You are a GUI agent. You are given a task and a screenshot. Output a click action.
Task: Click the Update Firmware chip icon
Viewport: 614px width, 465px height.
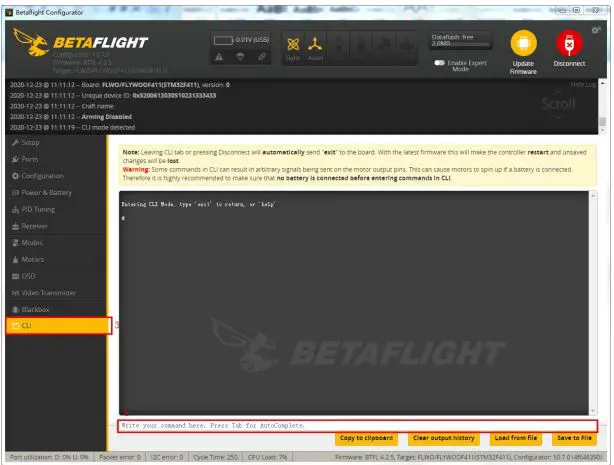[x=523, y=43]
